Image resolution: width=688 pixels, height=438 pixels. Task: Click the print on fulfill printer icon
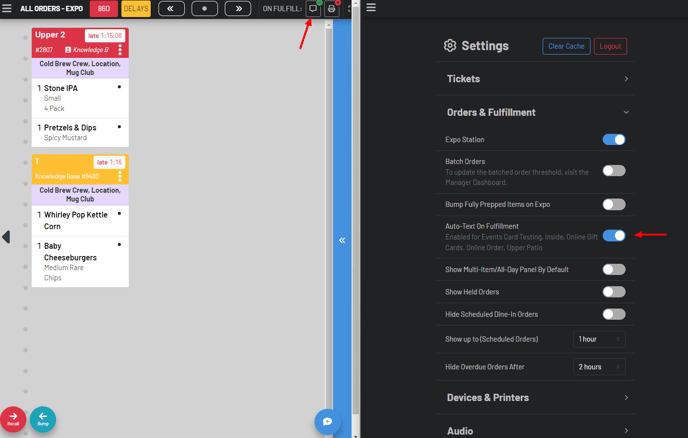tap(332, 9)
